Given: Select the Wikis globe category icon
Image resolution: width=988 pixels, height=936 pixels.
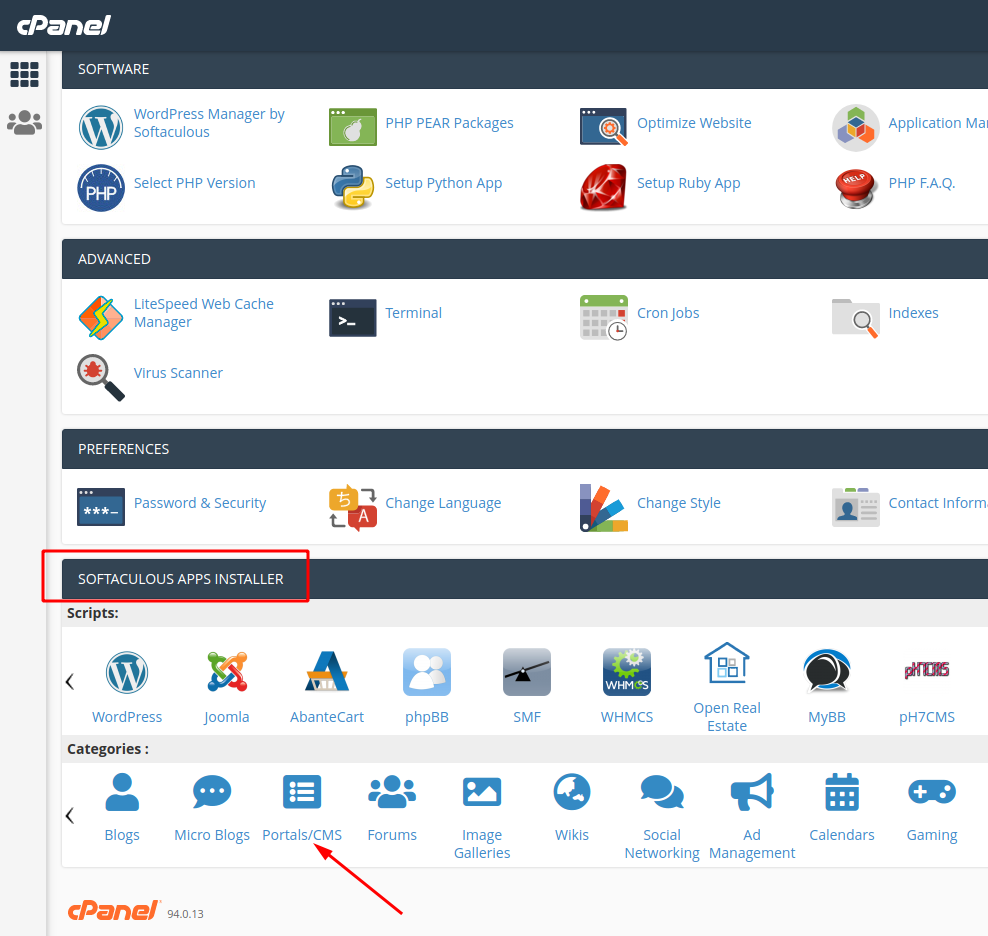Looking at the screenshot, I should coord(572,792).
